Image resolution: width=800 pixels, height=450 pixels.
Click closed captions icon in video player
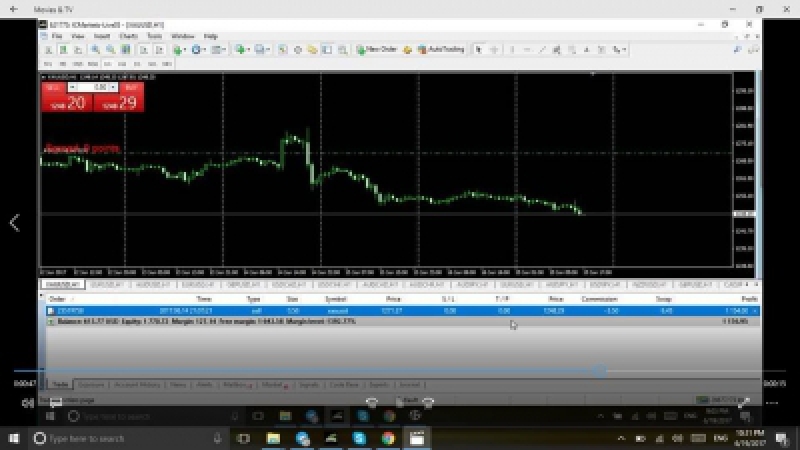pos(56,403)
